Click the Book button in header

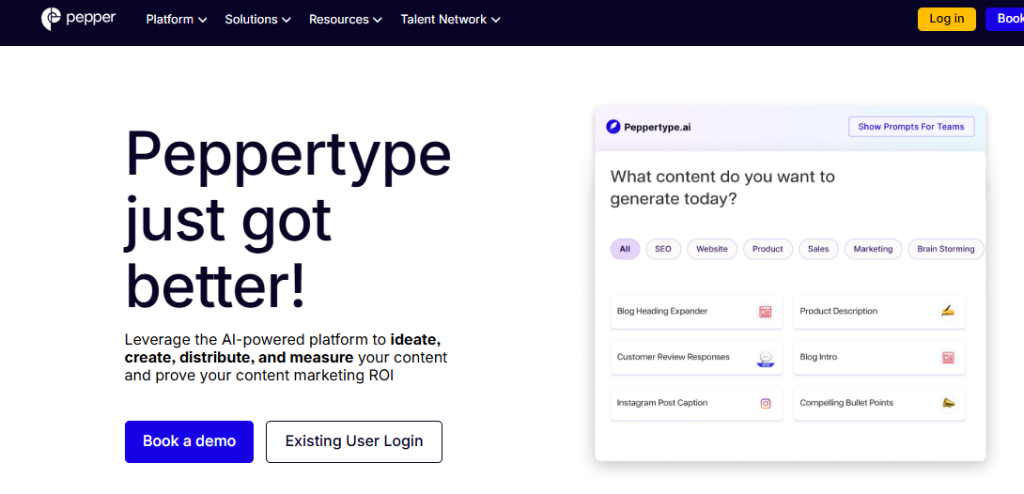point(1004,19)
